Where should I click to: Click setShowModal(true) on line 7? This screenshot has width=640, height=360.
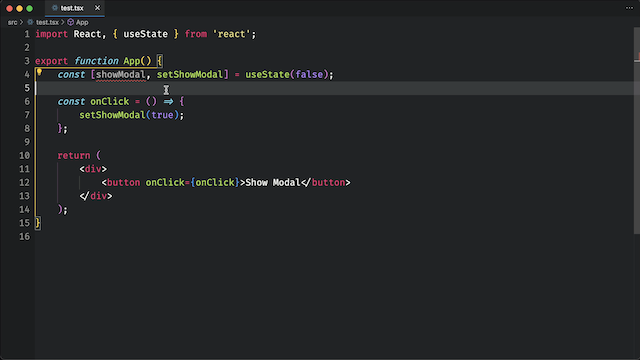tap(129, 115)
